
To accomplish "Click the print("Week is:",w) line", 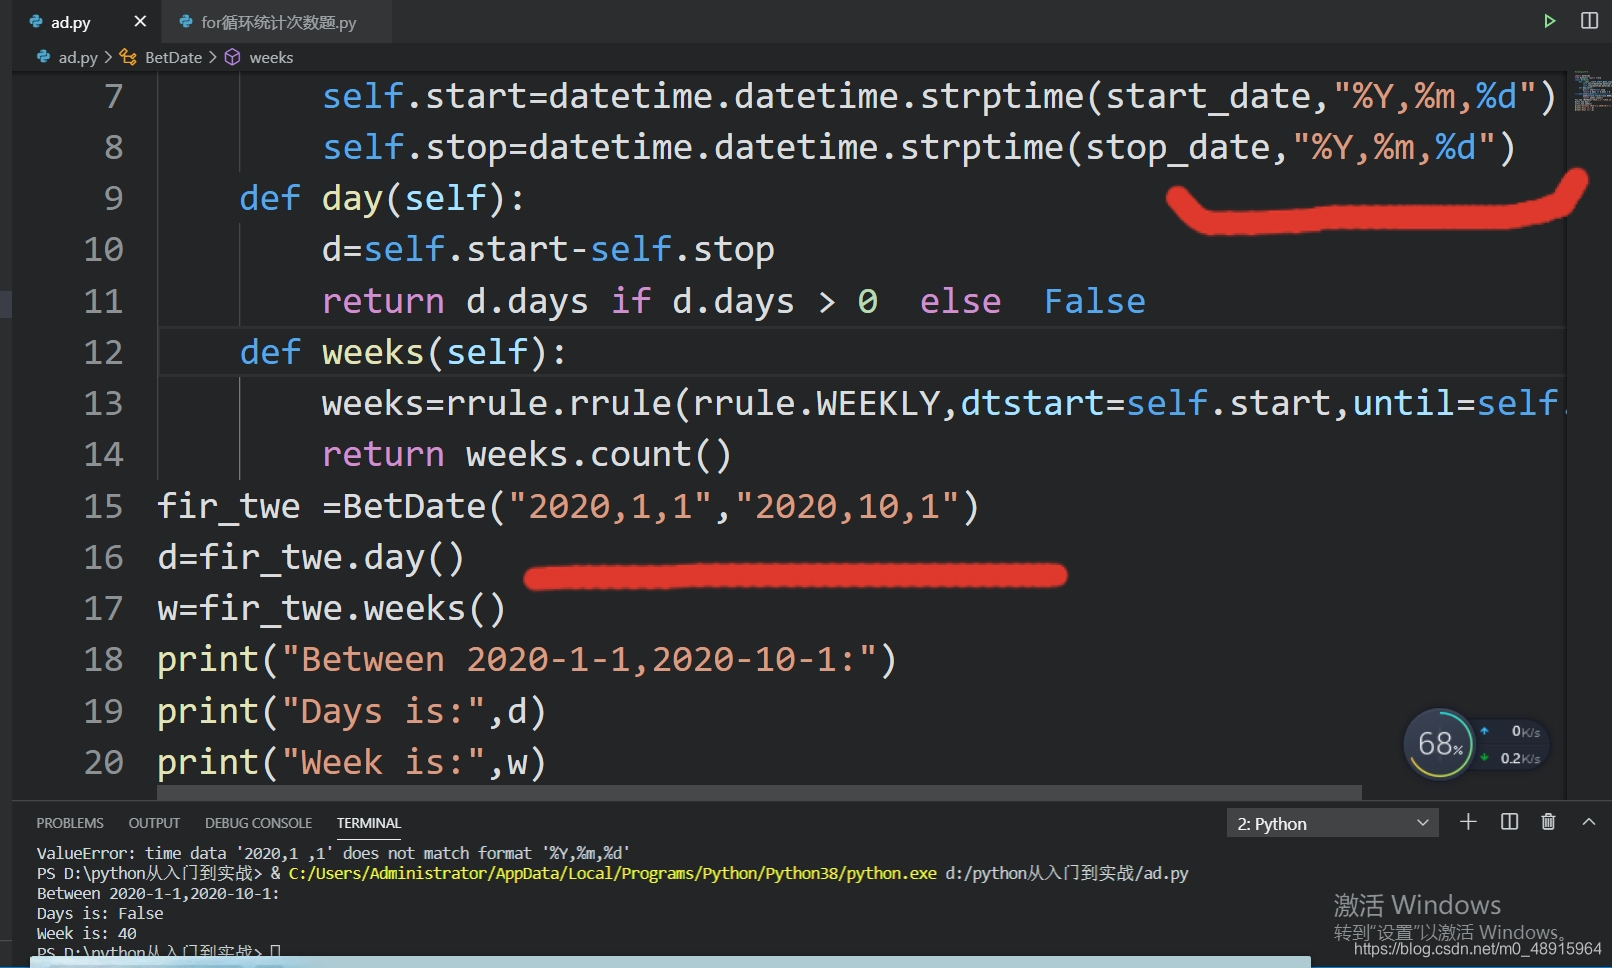I will pyautogui.click(x=352, y=762).
